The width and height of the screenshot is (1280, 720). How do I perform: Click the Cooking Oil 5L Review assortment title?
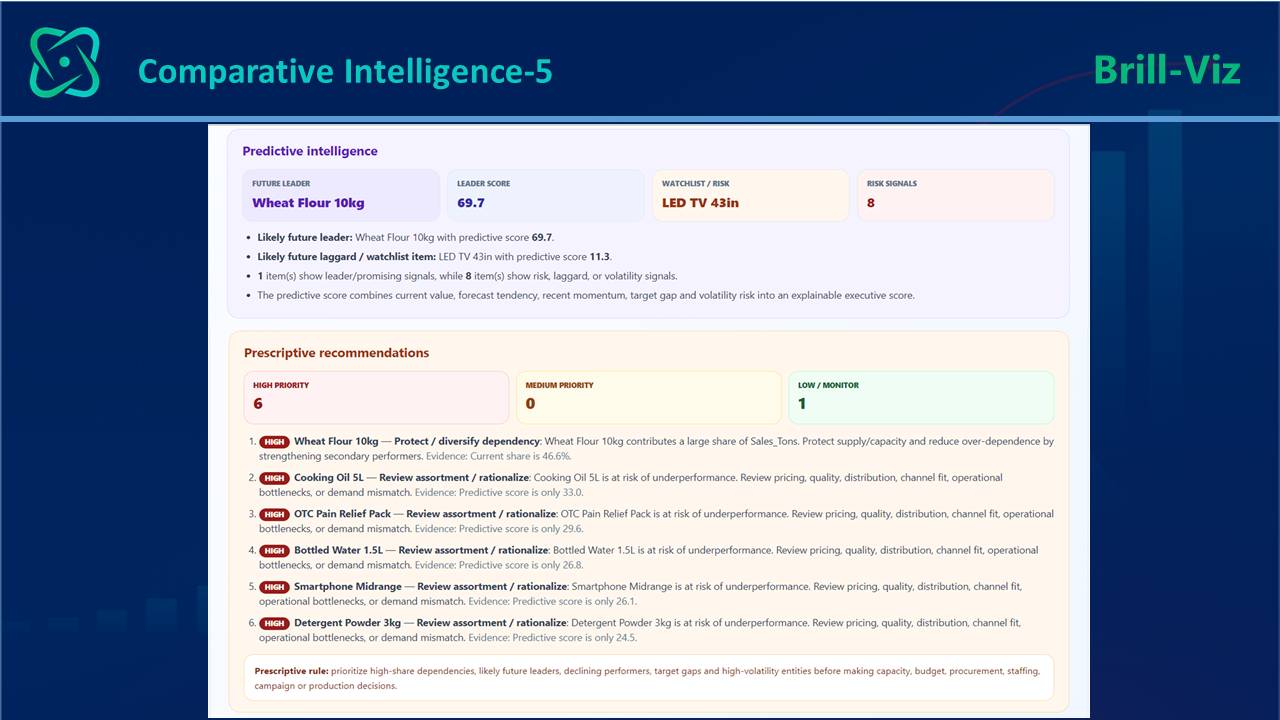coord(410,478)
